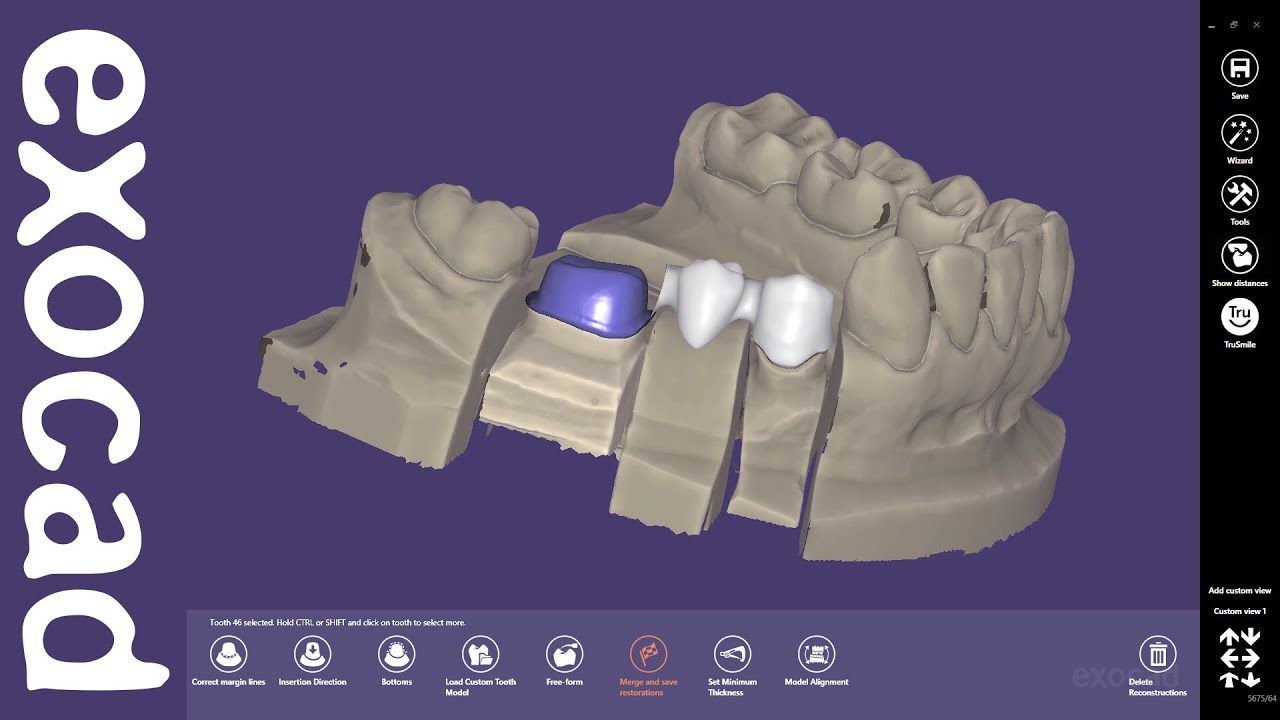Select the Insertion Direction tool
Image resolution: width=1280 pixels, height=720 pixels.
point(312,655)
